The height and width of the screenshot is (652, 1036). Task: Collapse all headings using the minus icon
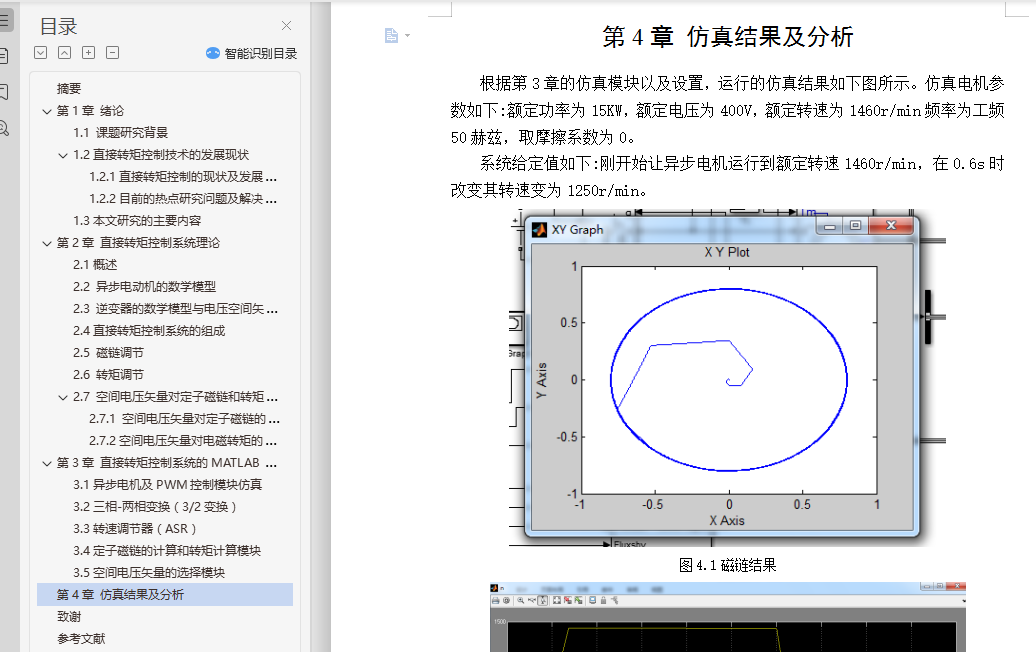tap(111, 54)
